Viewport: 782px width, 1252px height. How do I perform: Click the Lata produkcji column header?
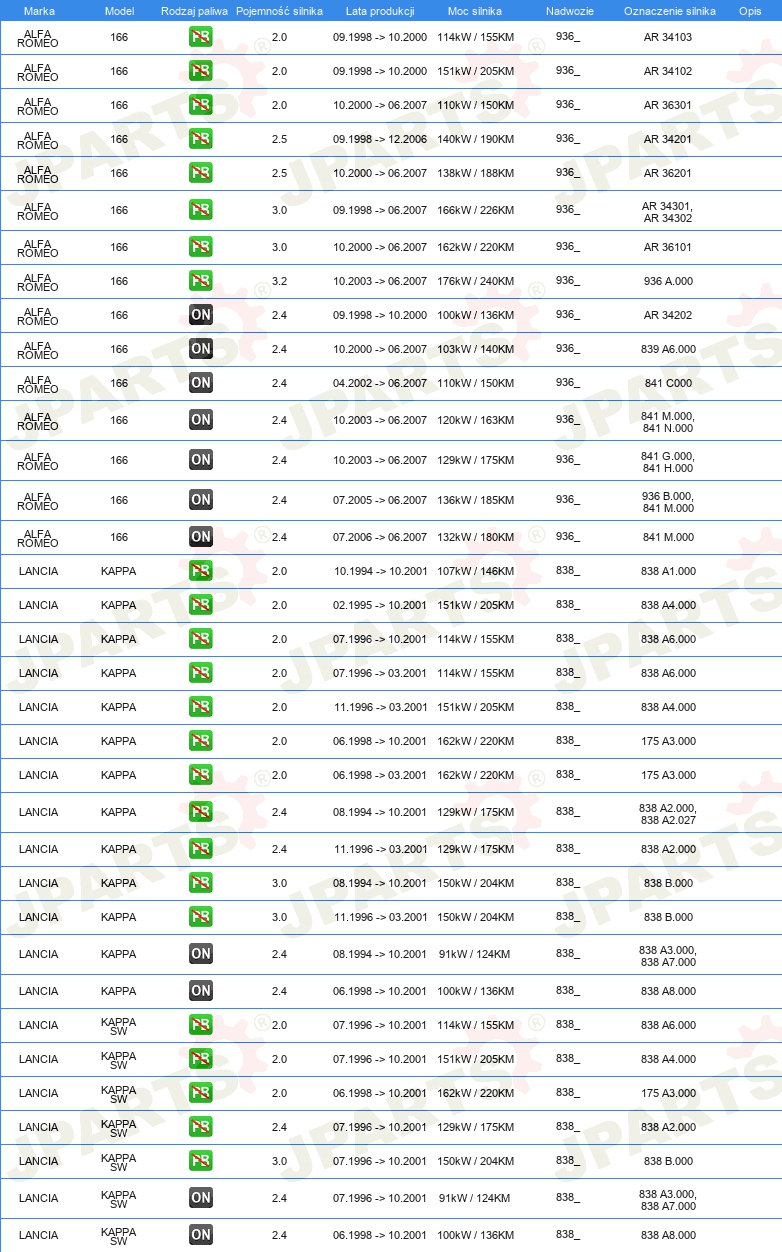380,10
